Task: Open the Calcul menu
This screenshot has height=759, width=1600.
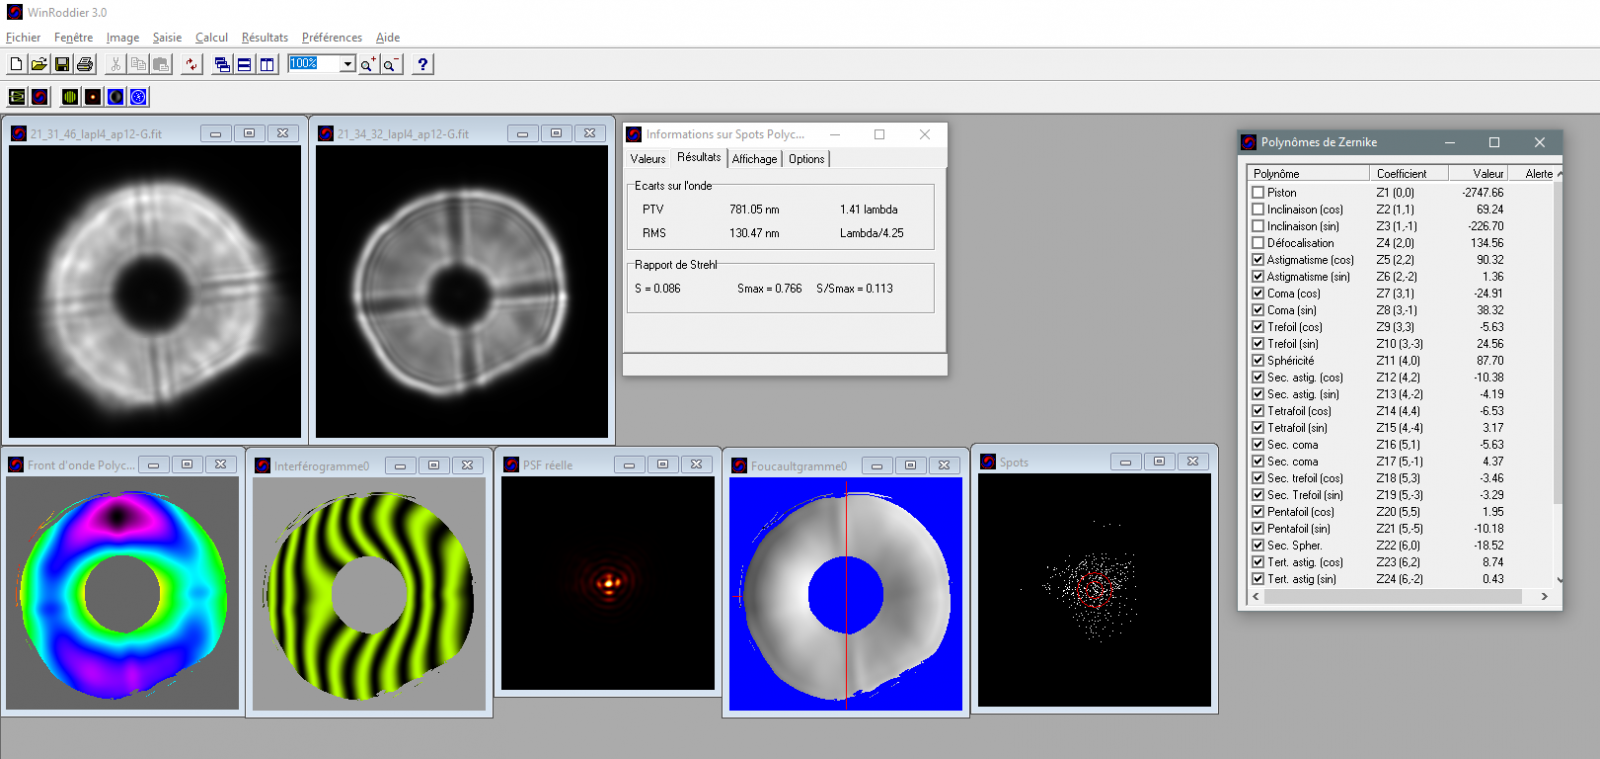Action: click(x=211, y=38)
